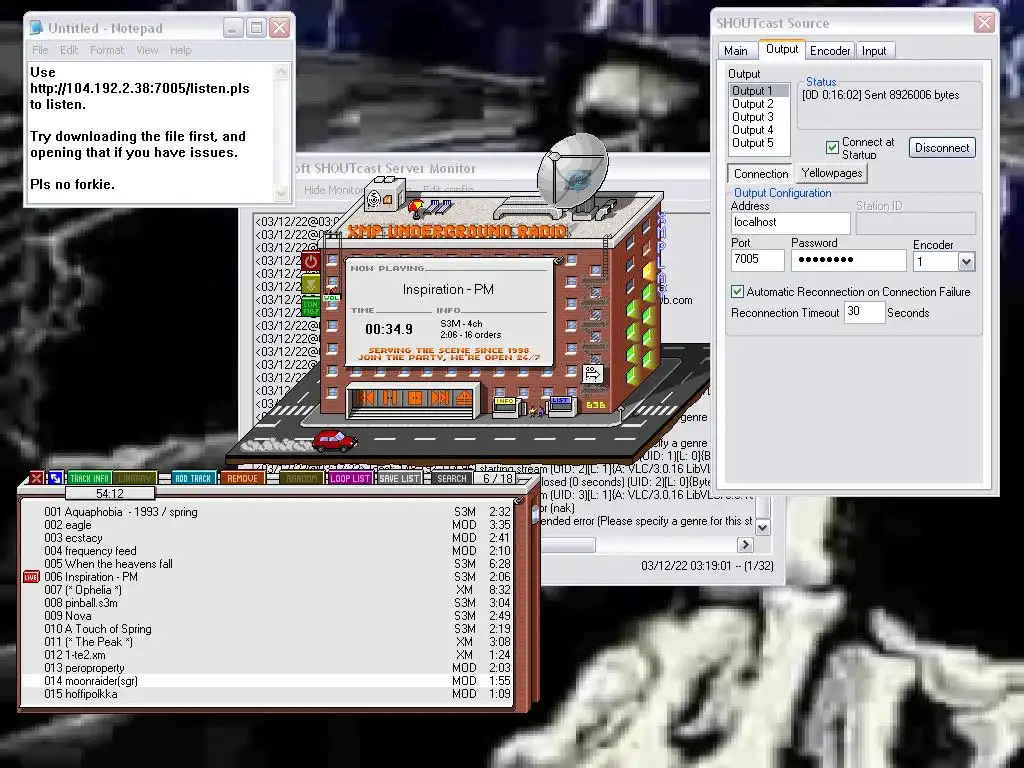The image size is (1024, 768).
Task: Click SEARCH in the playlist toolbar
Action: click(452, 479)
